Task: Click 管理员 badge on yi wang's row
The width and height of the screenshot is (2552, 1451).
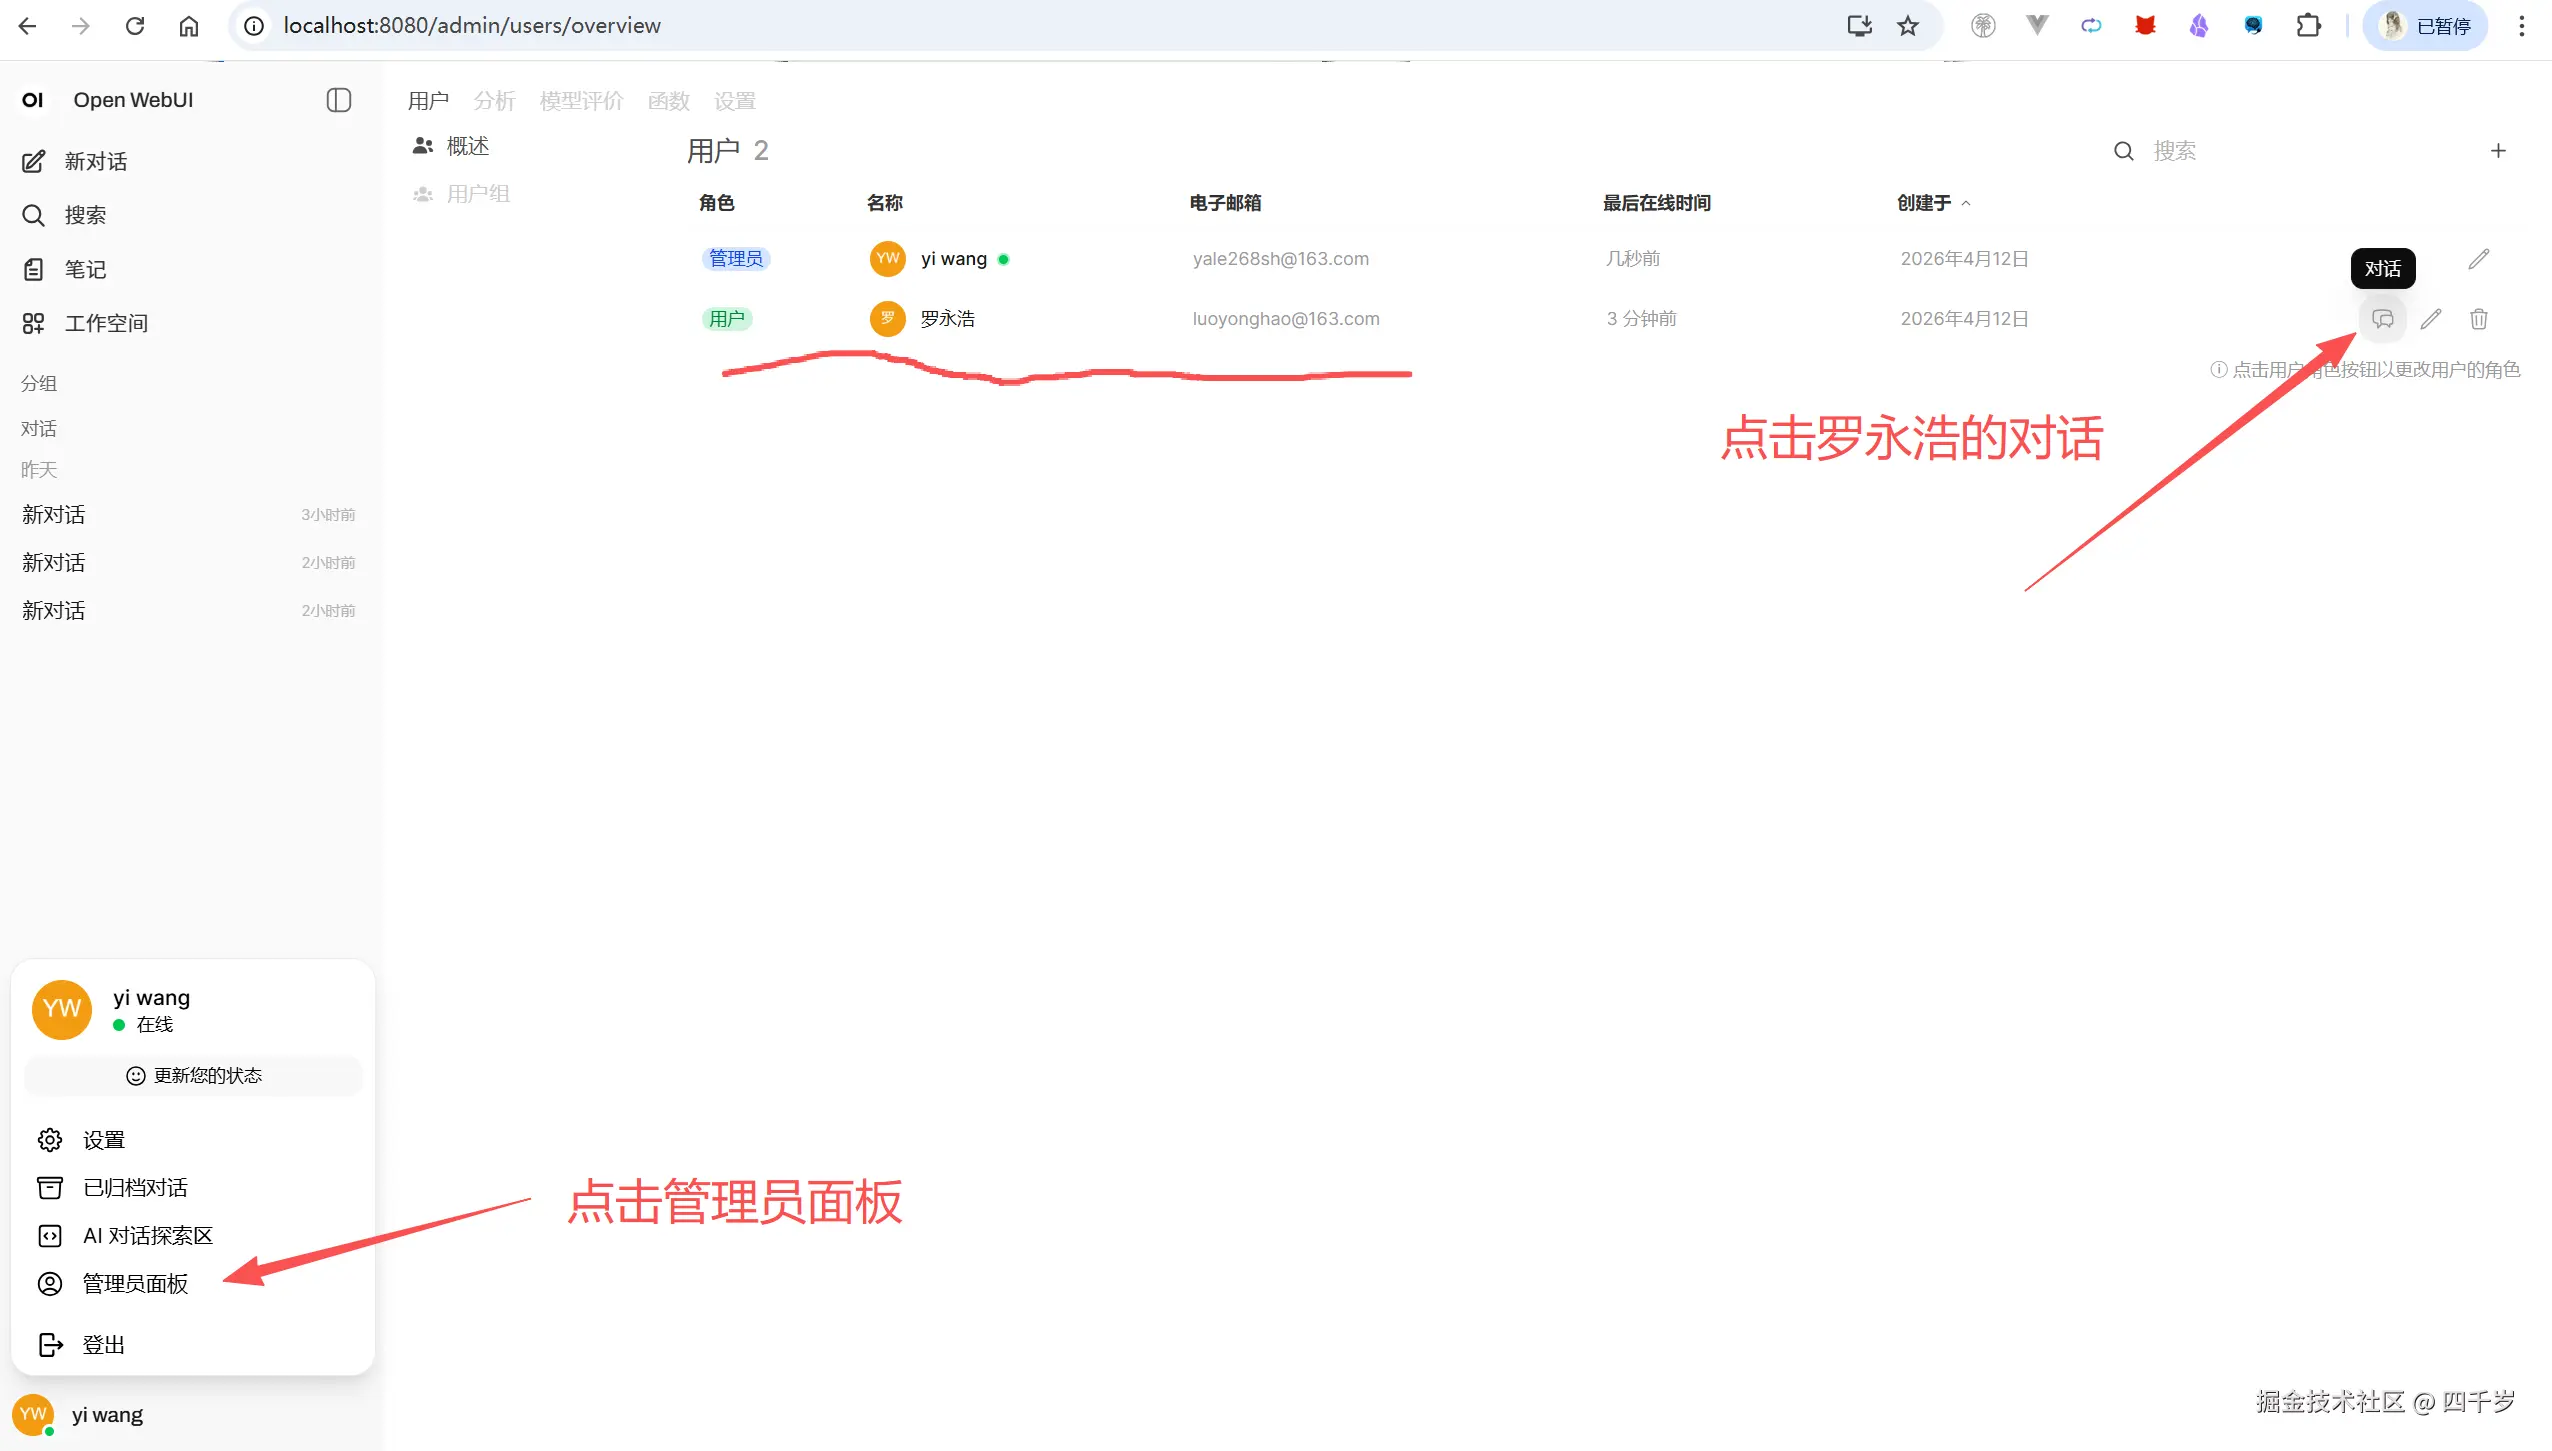Action: point(735,258)
